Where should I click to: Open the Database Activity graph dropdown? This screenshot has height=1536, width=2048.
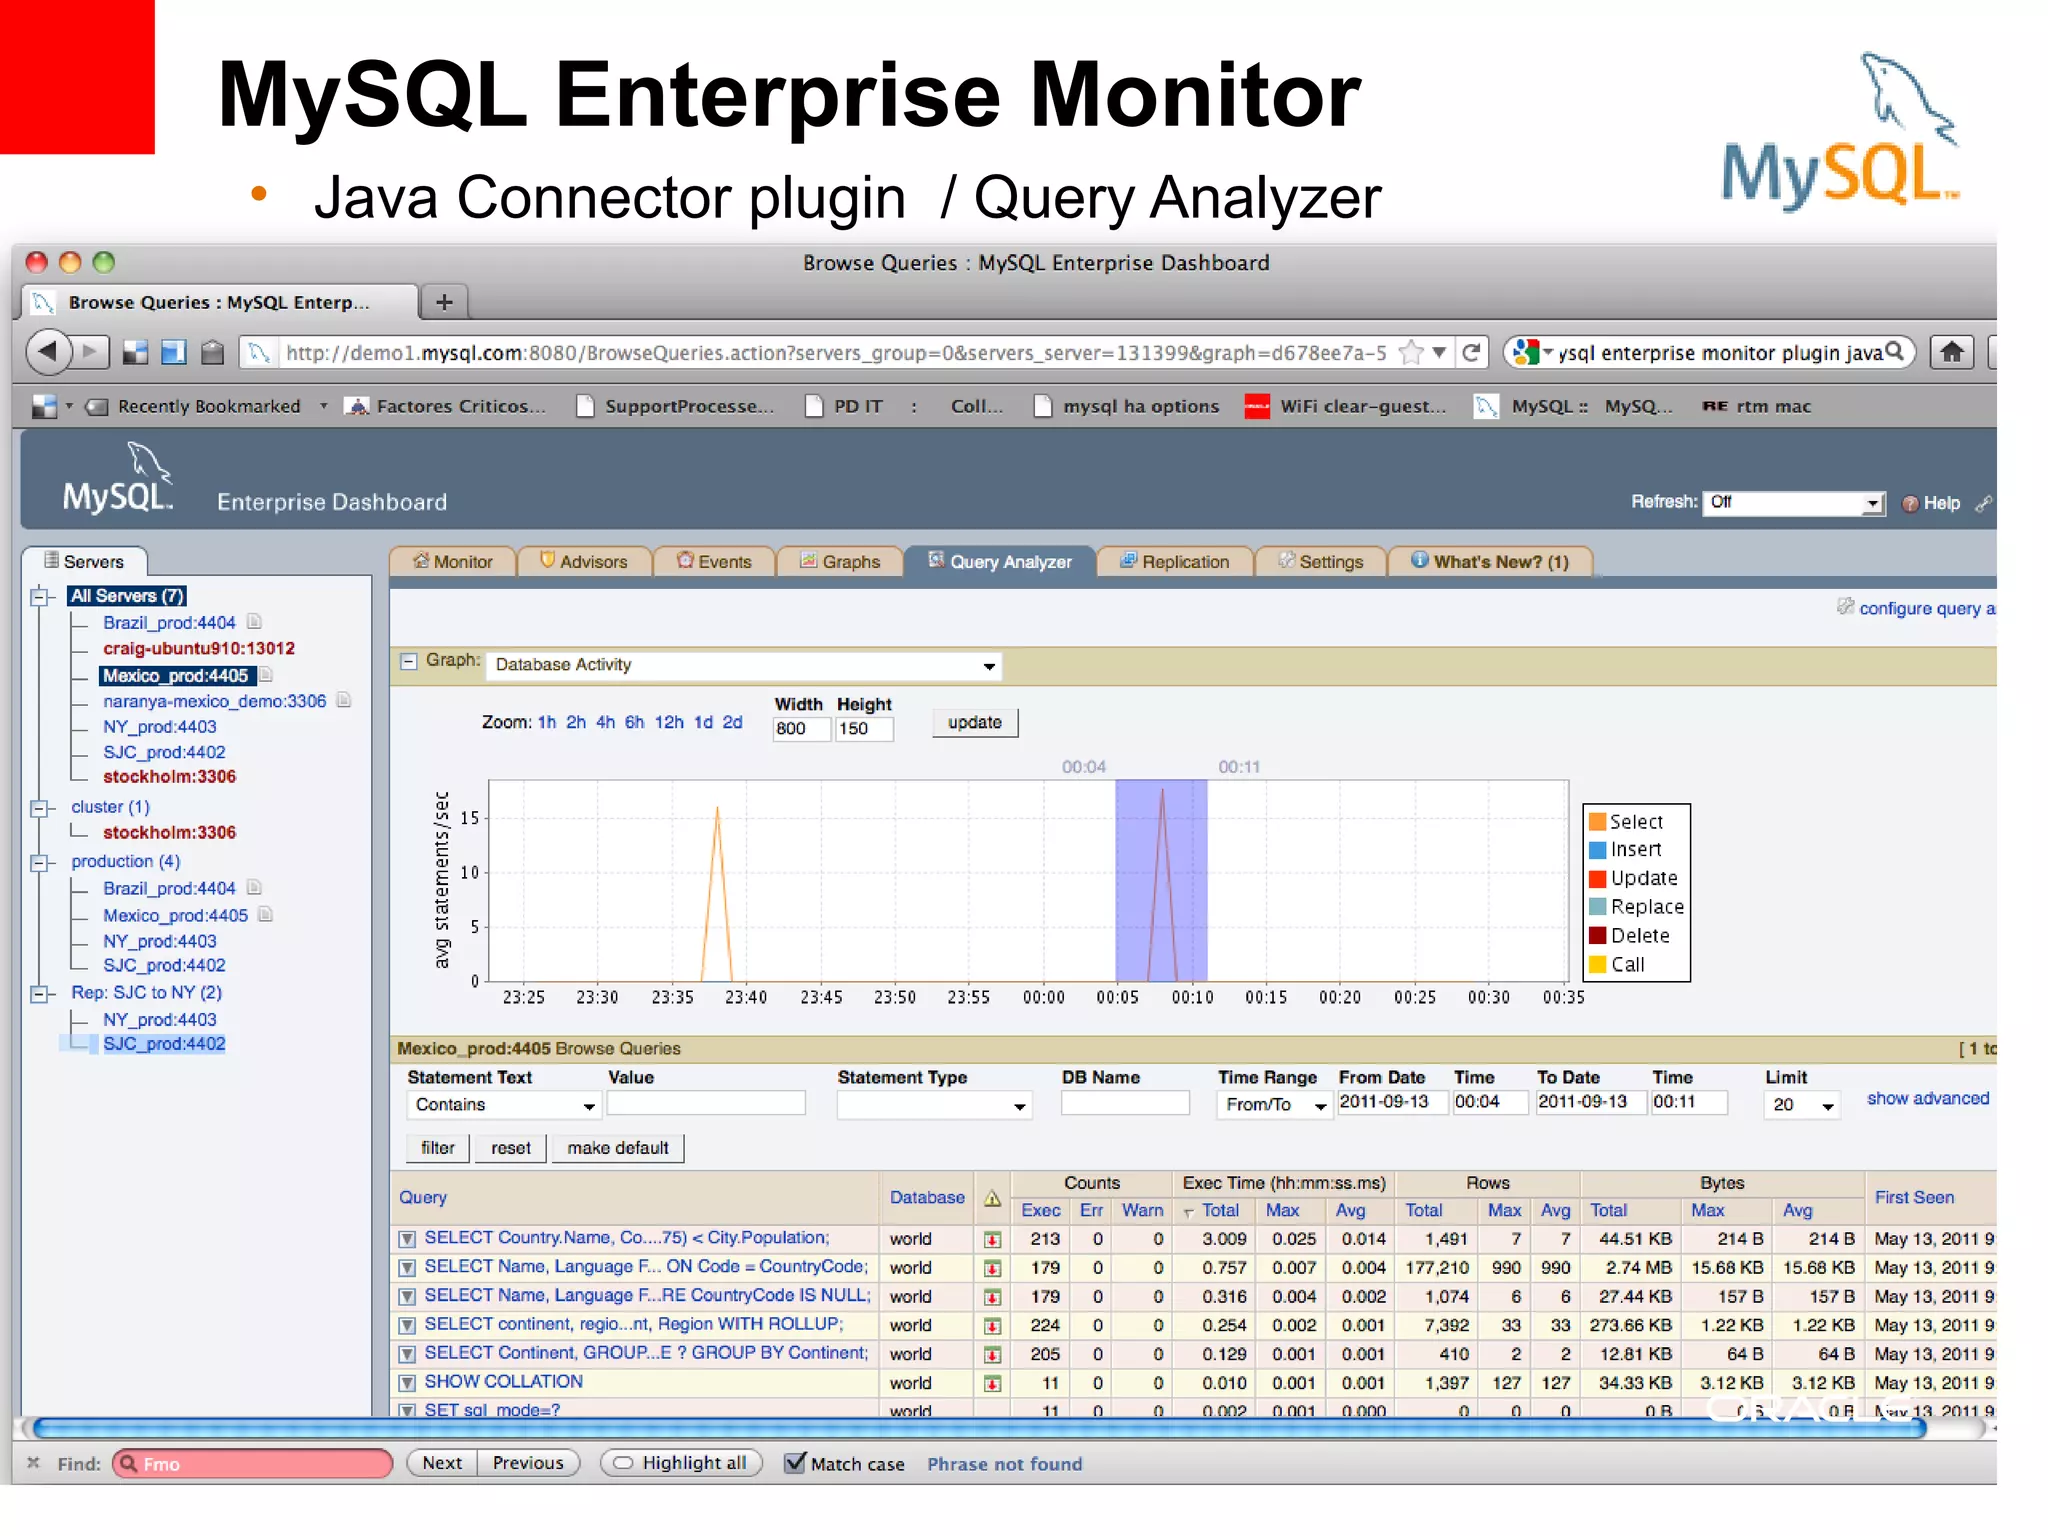[x=744, y=665]
